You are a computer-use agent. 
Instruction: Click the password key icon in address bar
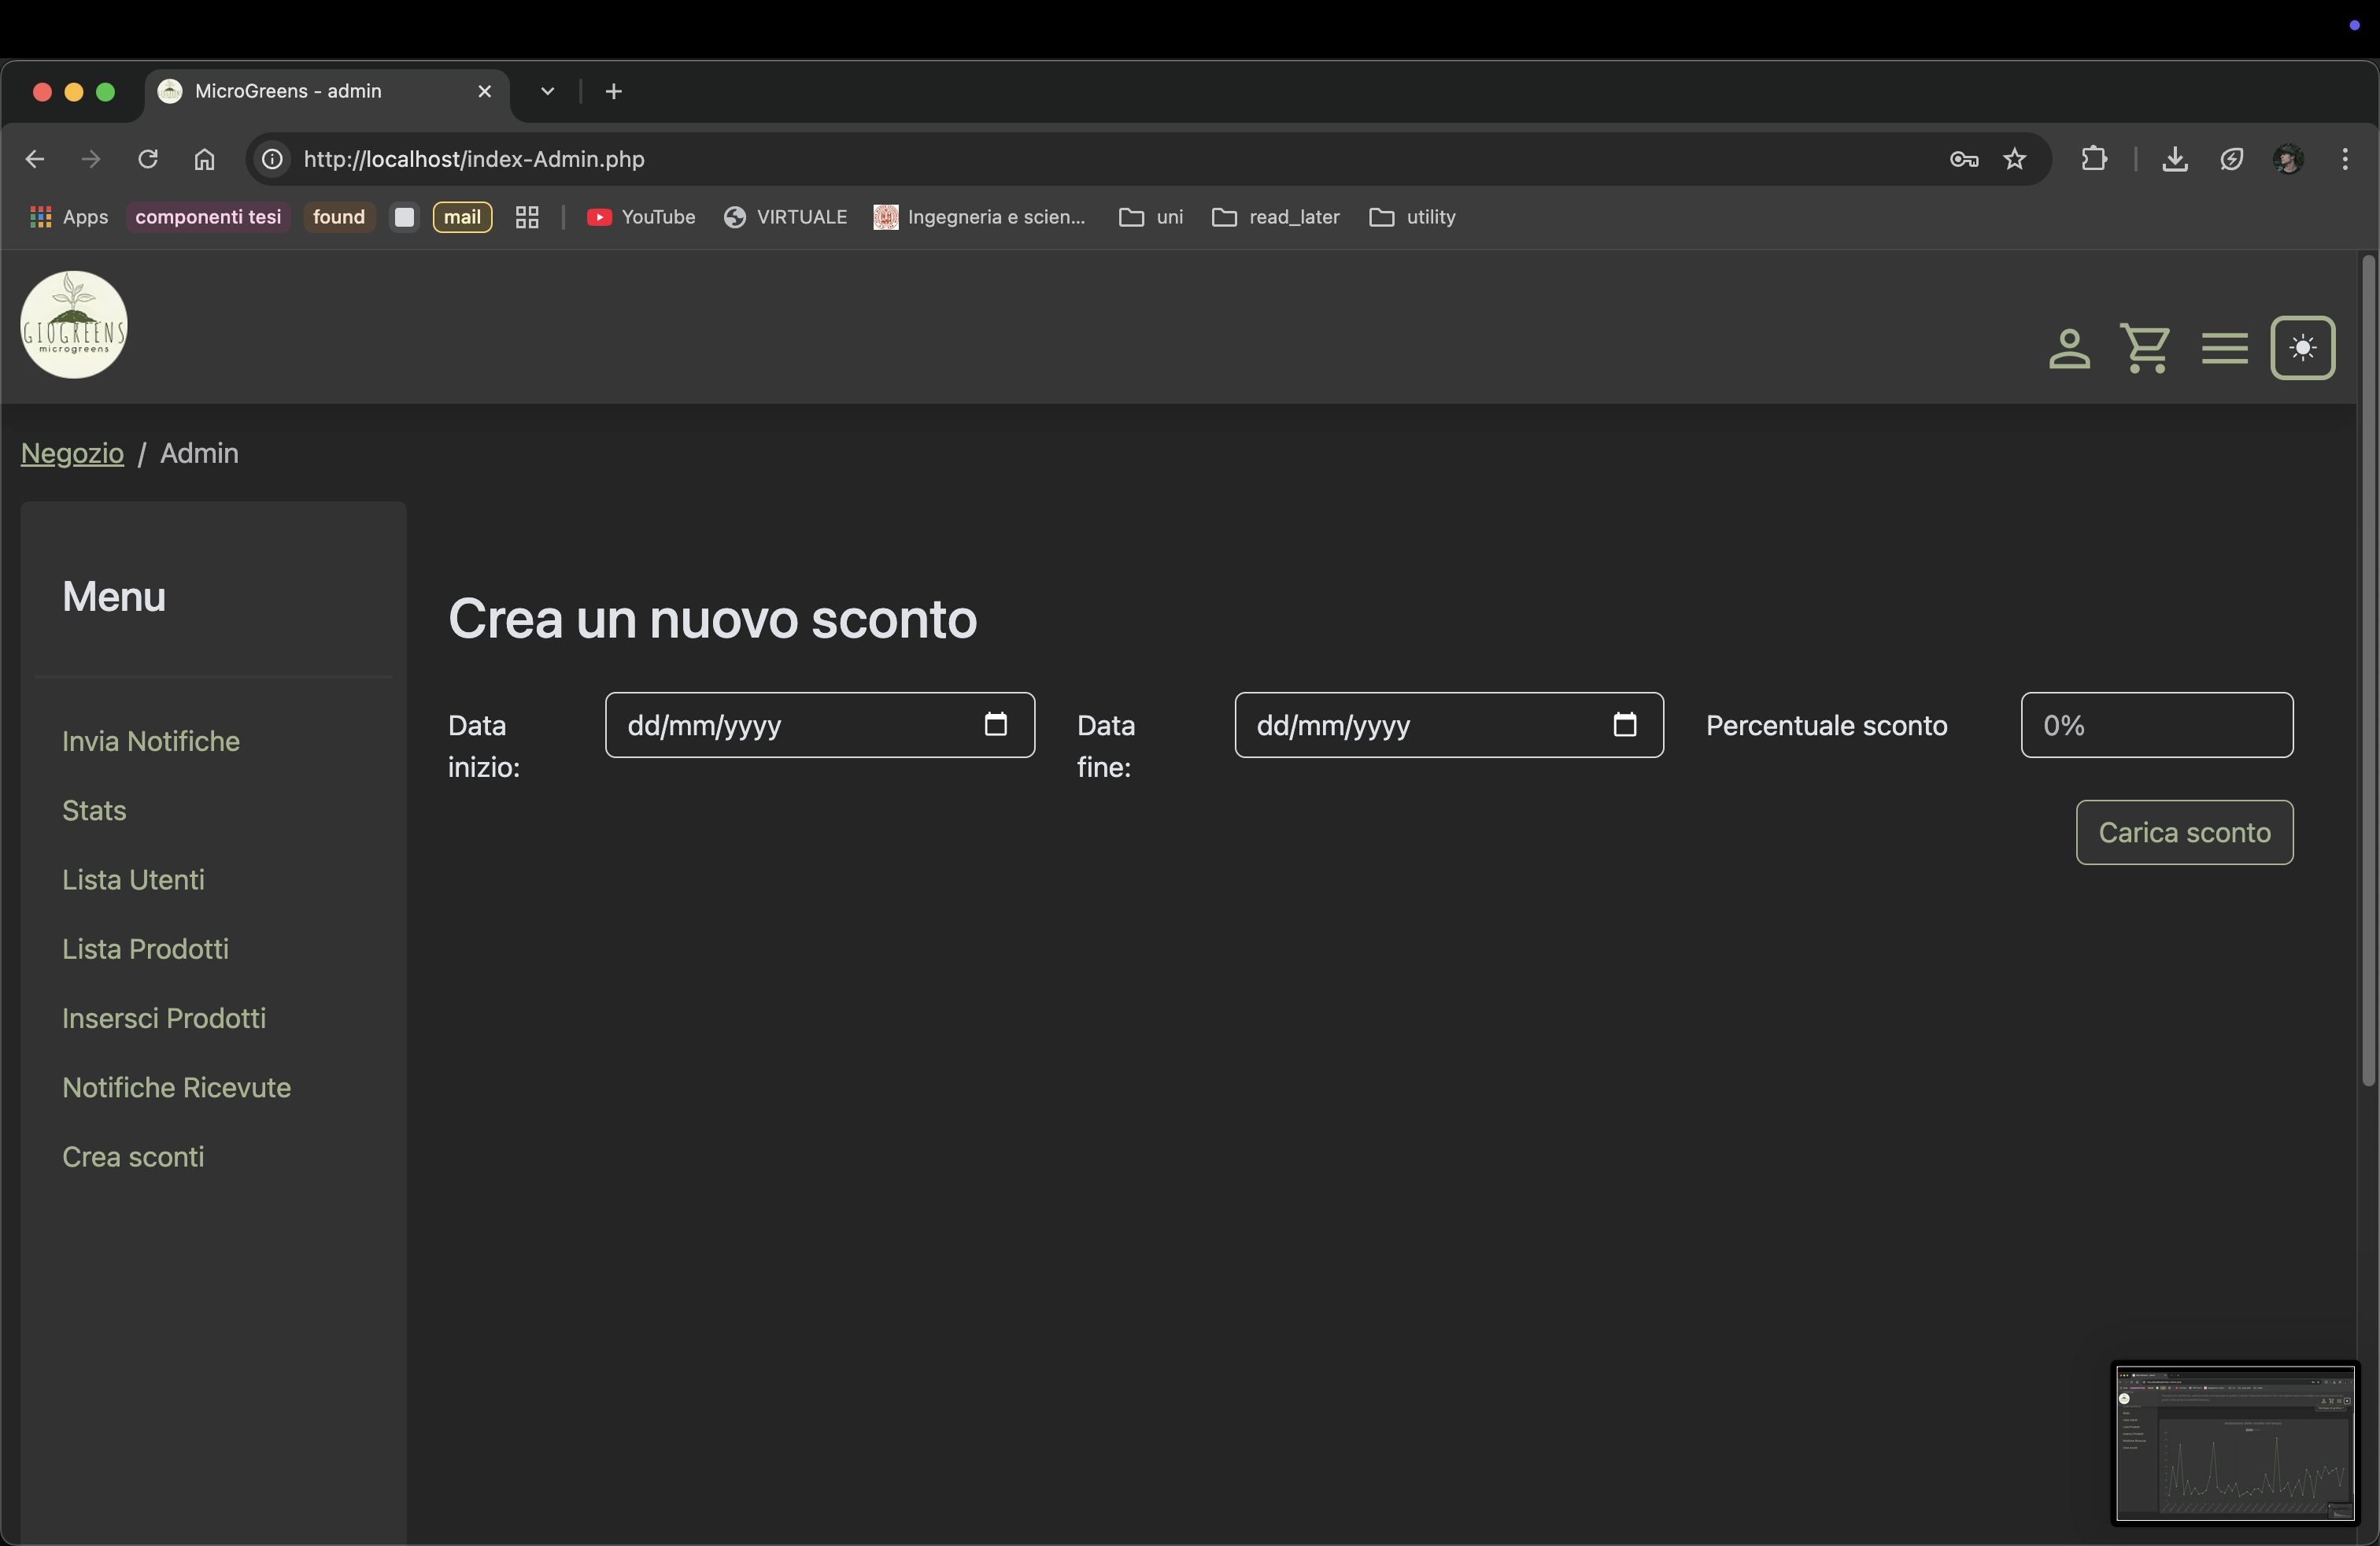click(x=1963, y=159)
